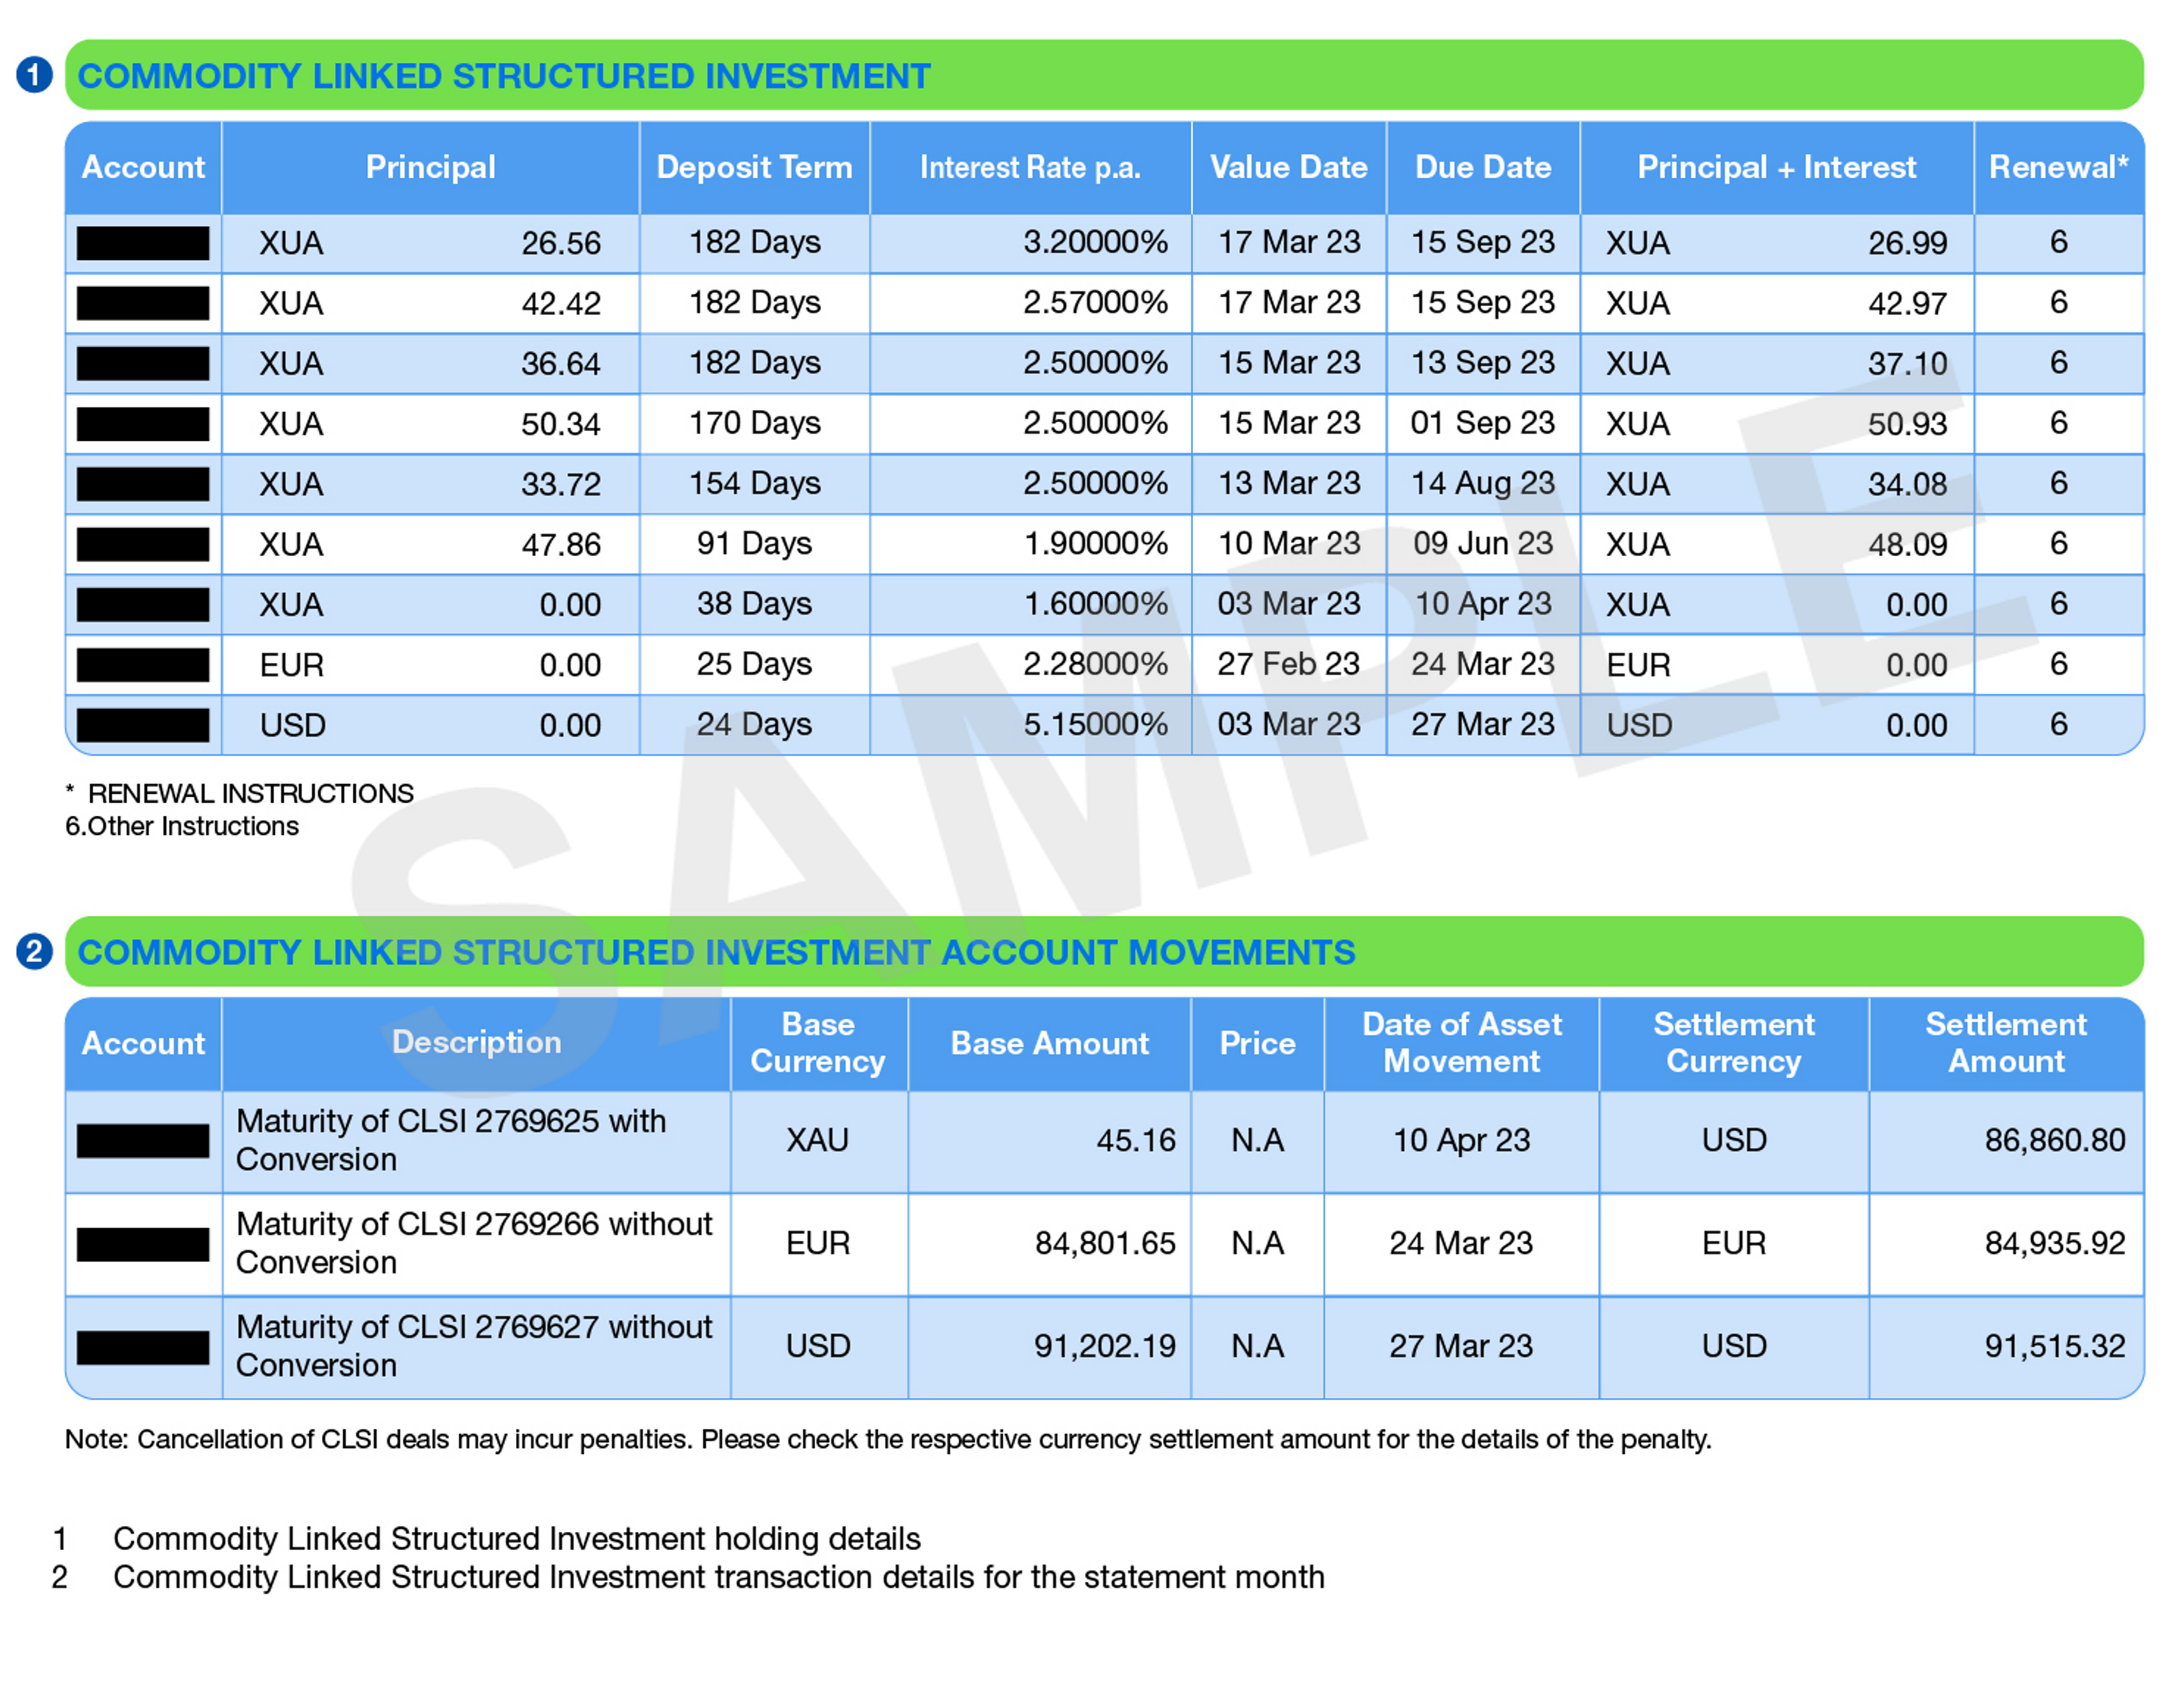This screenshot has height=1691, width=2184.
Task: Click the due date 13 Sep 23
Action: click(x=1483, y=363)
